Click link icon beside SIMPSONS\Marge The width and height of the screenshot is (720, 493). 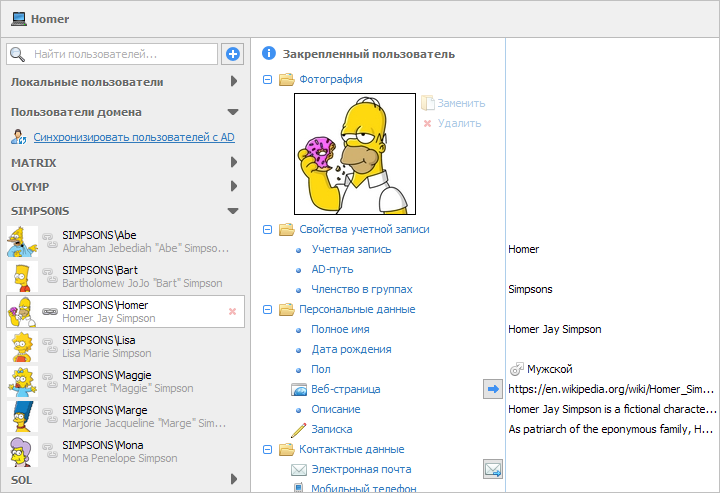[x=50, y=416]
